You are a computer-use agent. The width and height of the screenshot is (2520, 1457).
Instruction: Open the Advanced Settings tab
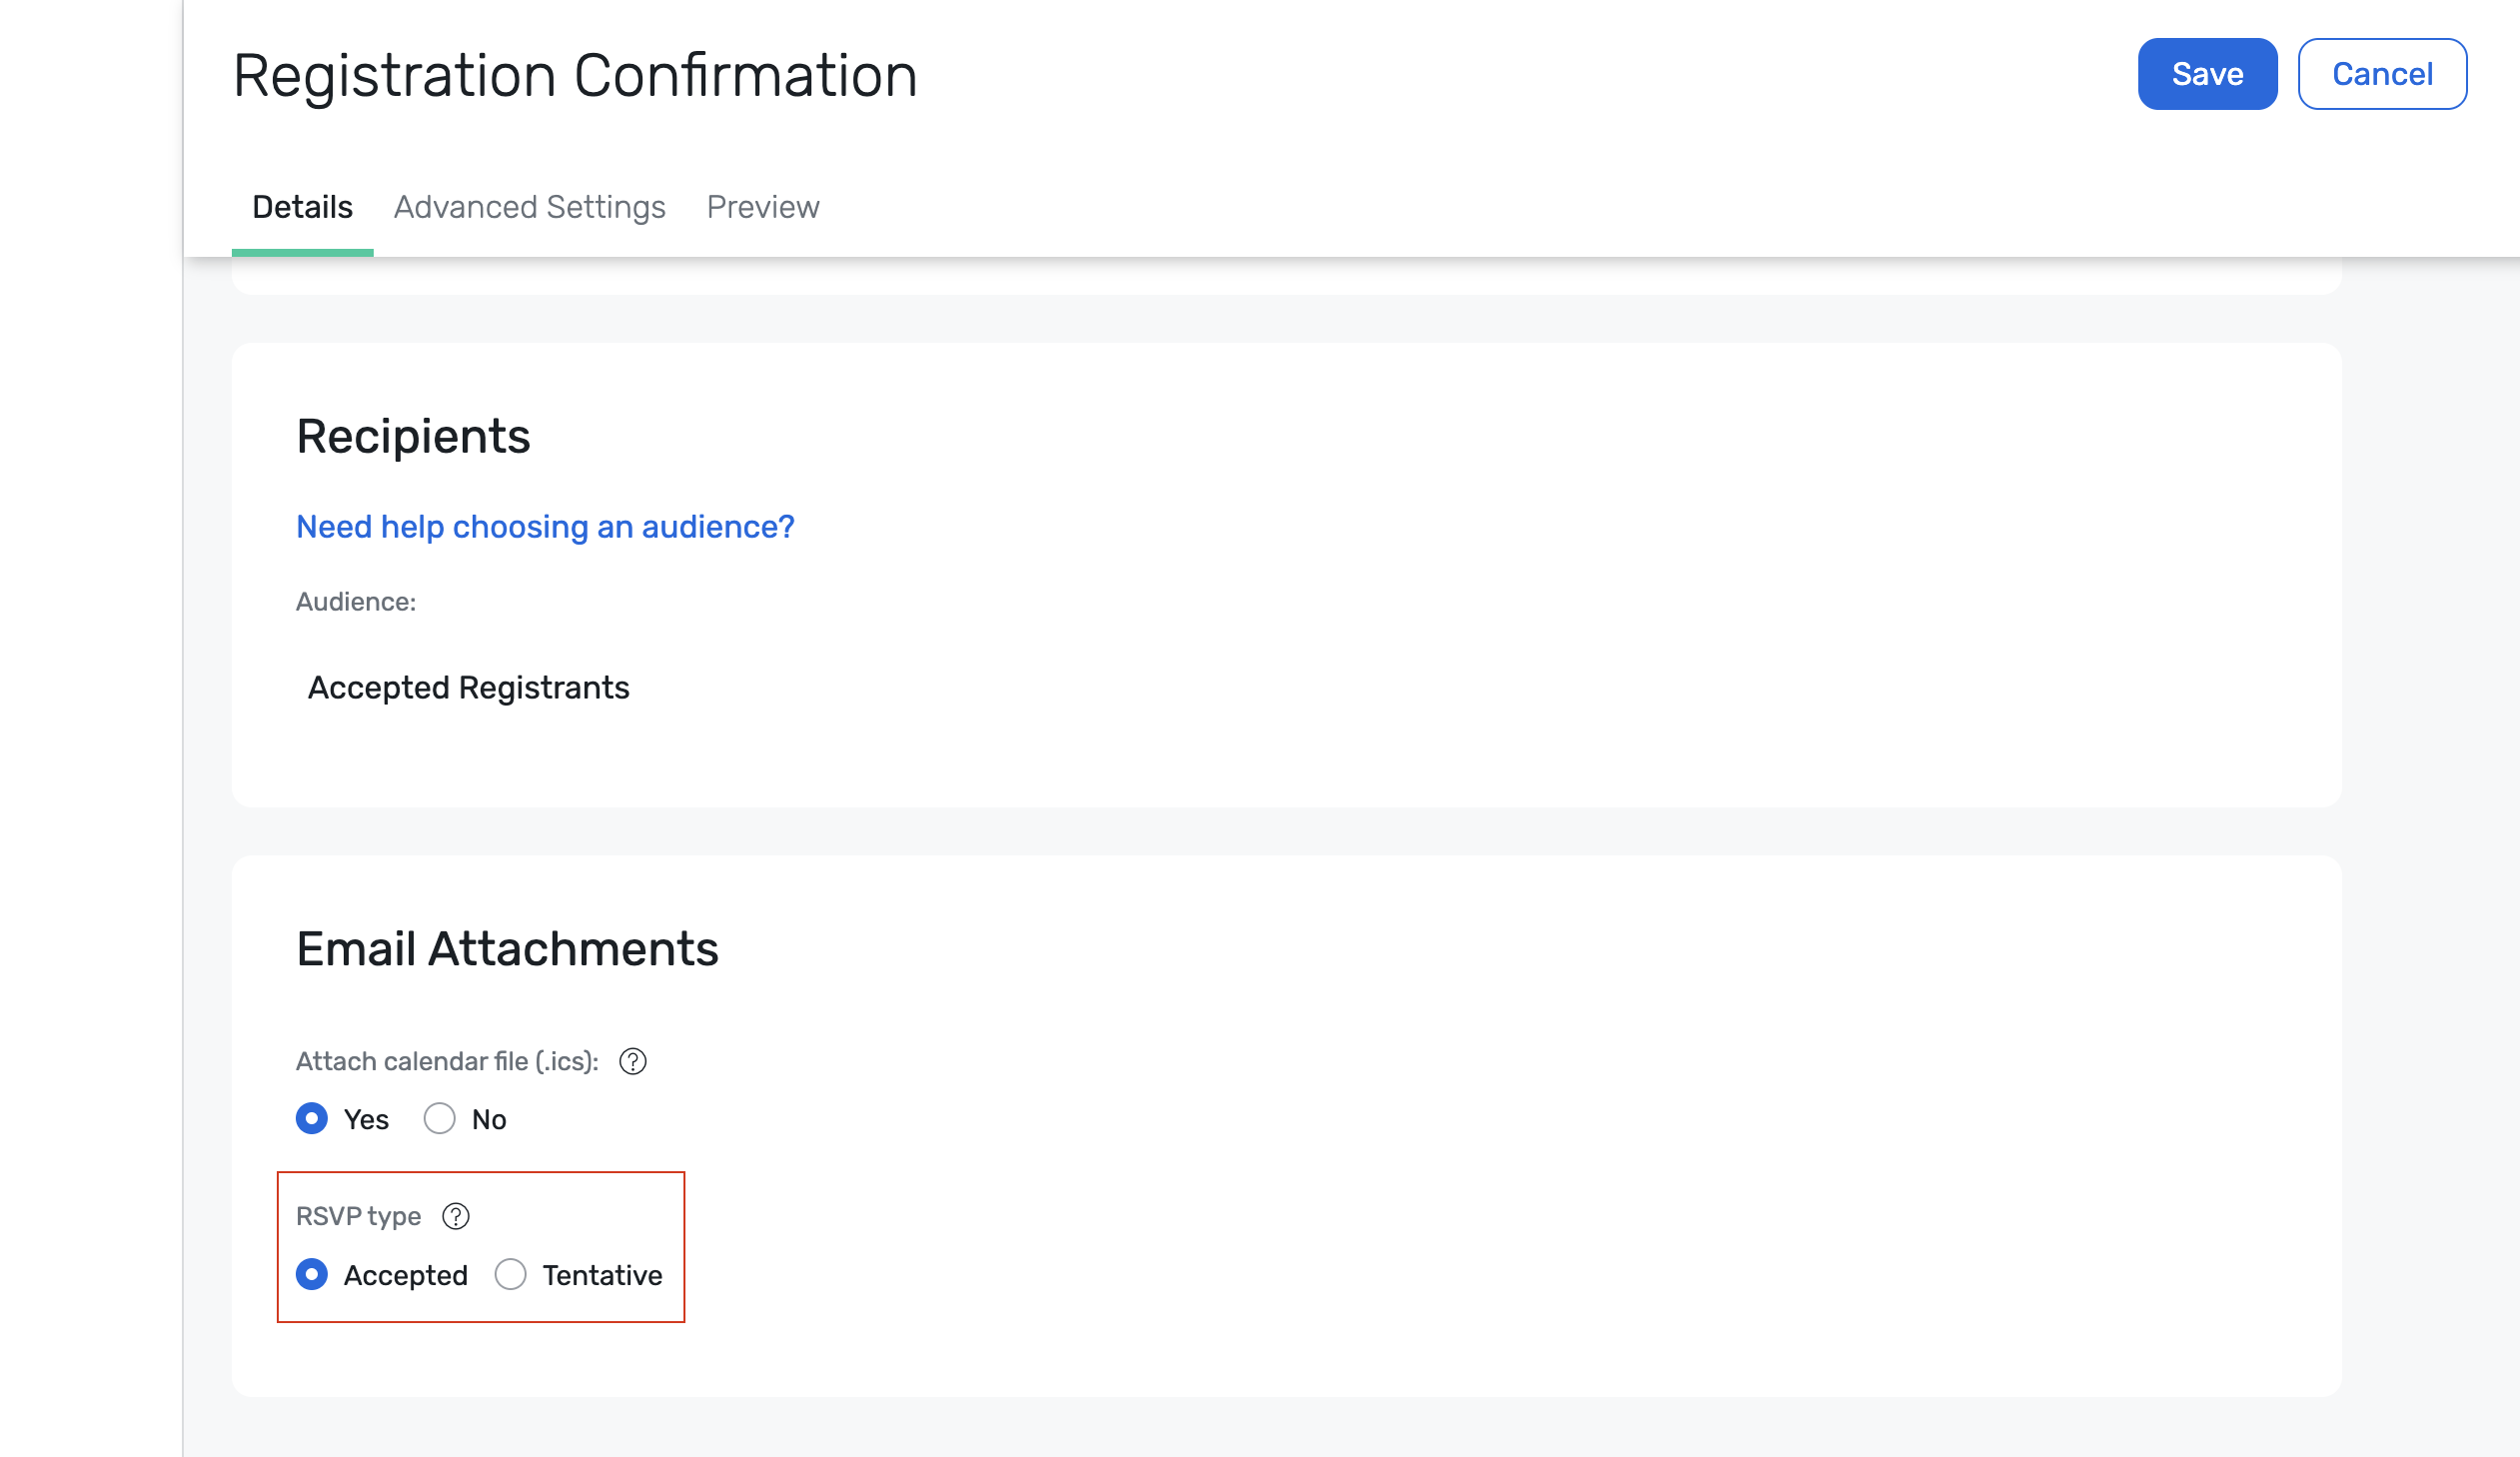(530, 207)
